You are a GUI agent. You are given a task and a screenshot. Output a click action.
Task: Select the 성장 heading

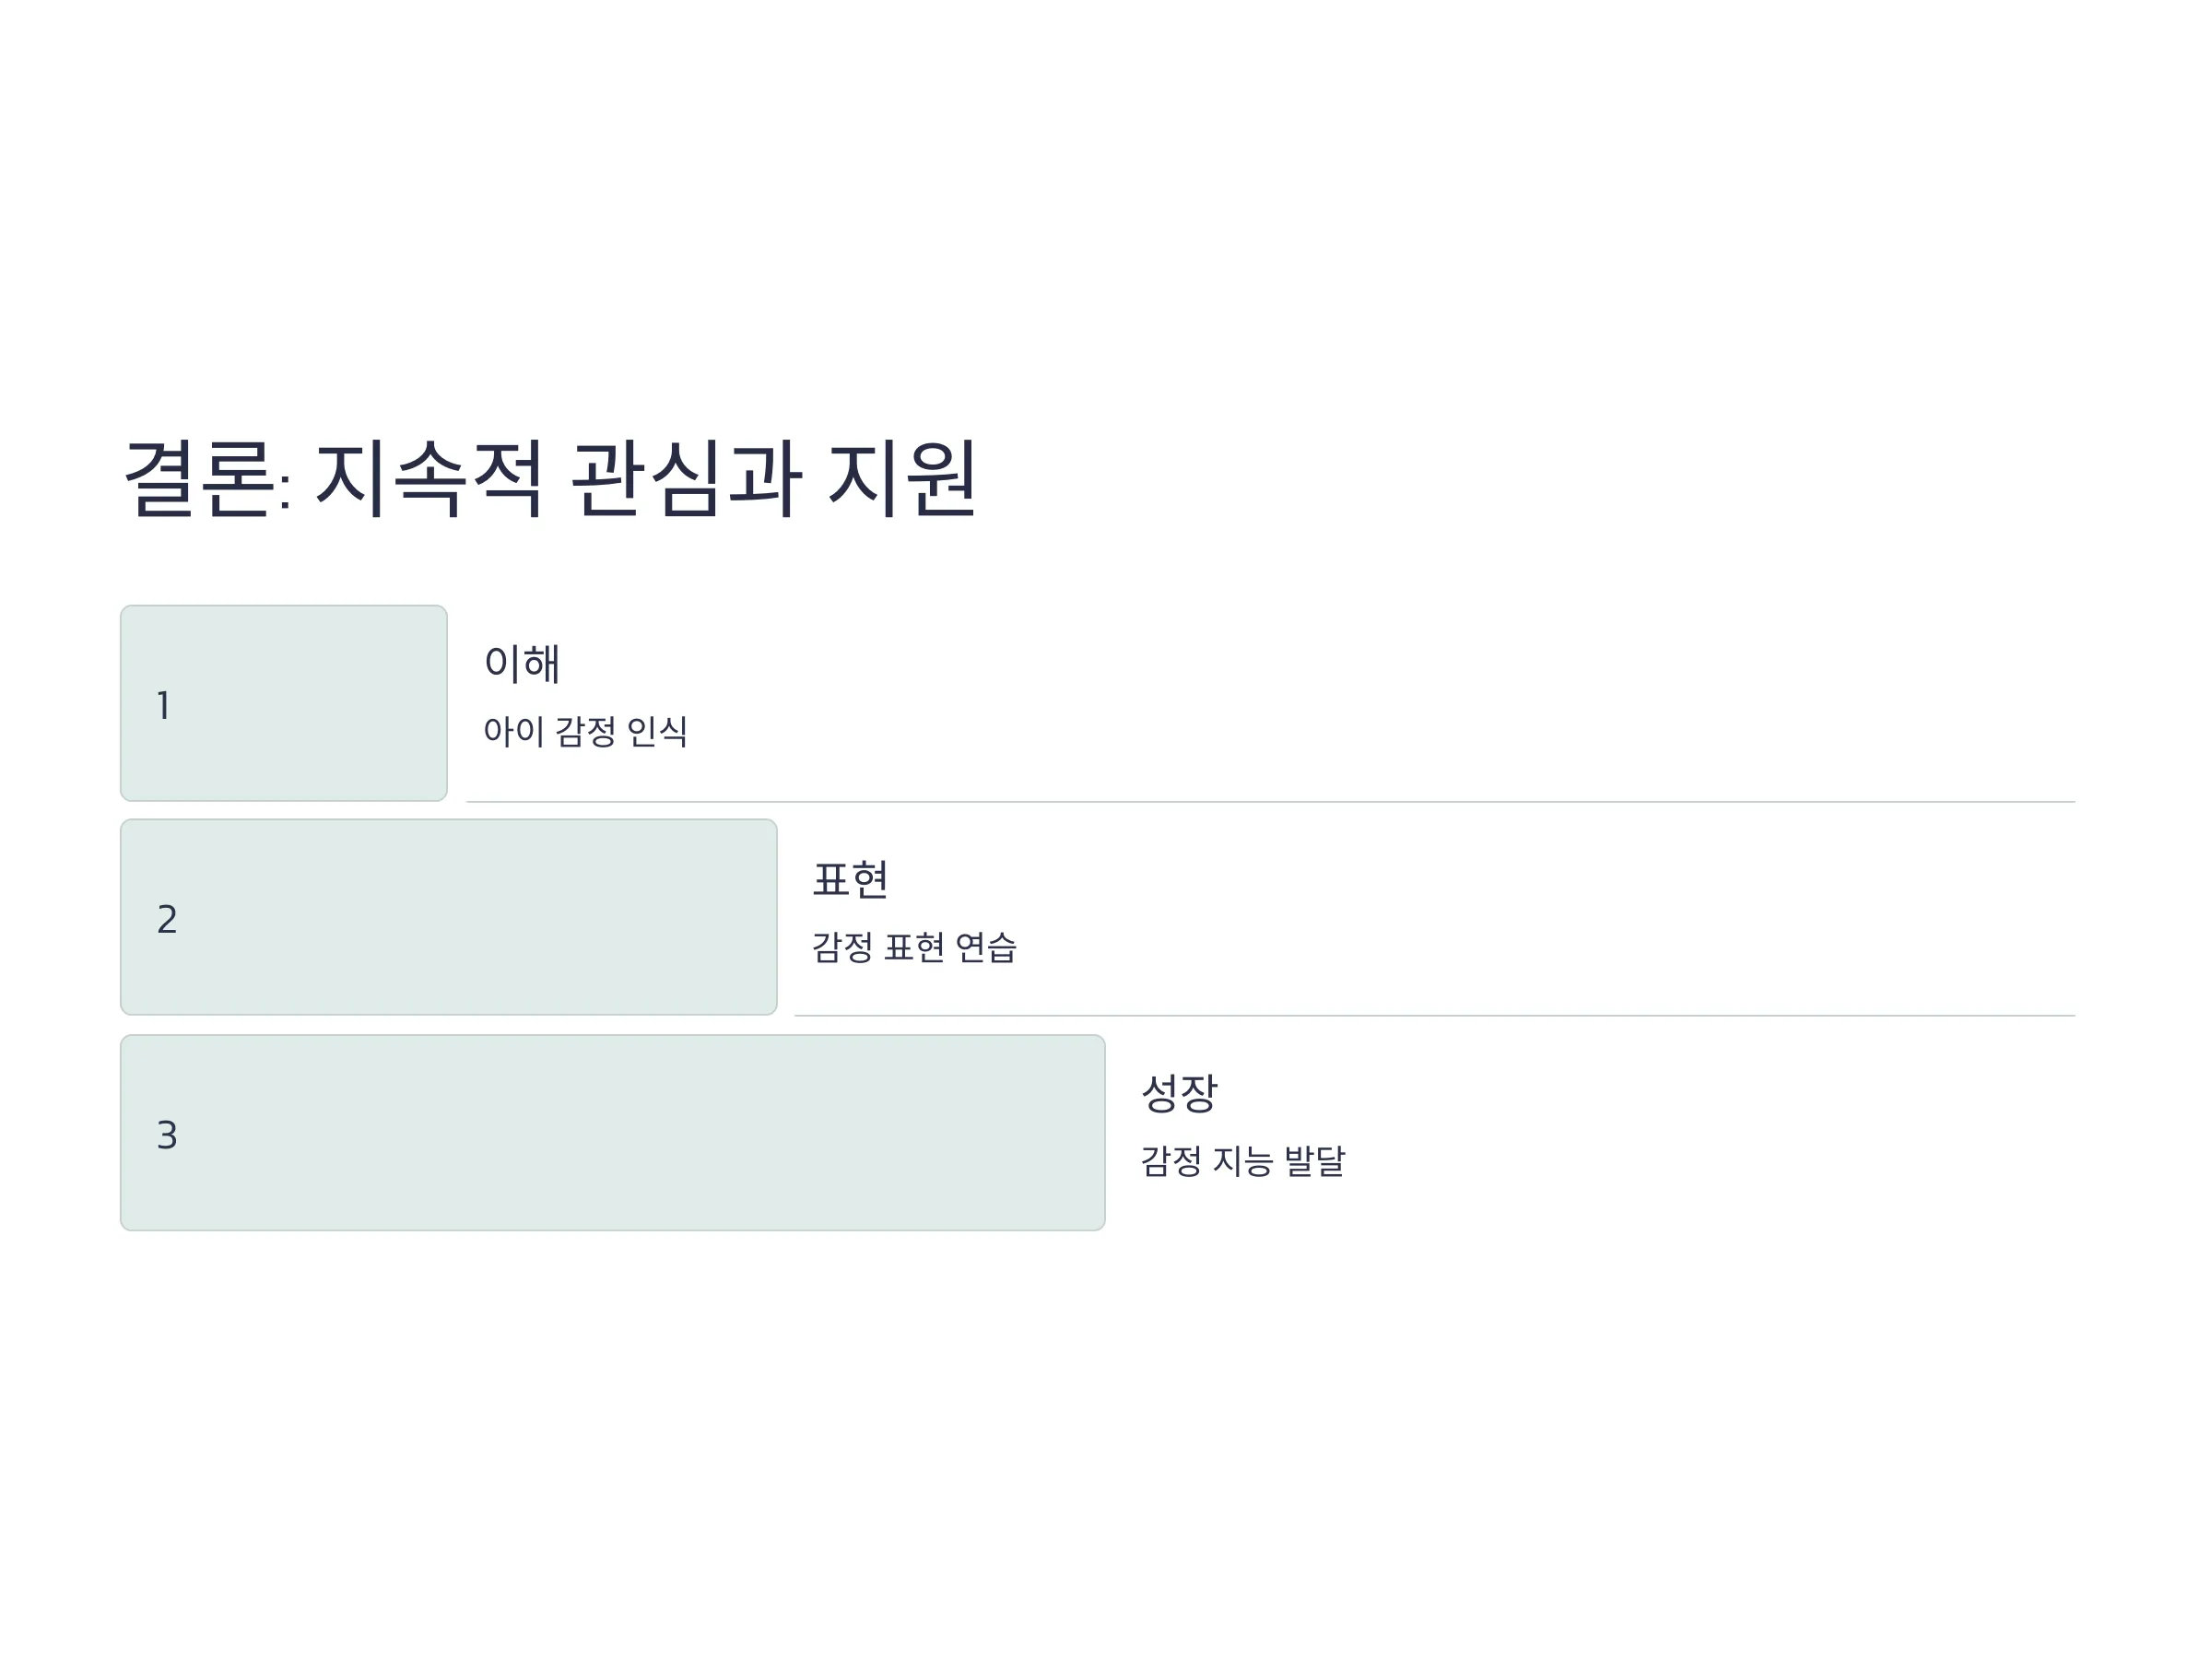(x=1179, y=1093)
